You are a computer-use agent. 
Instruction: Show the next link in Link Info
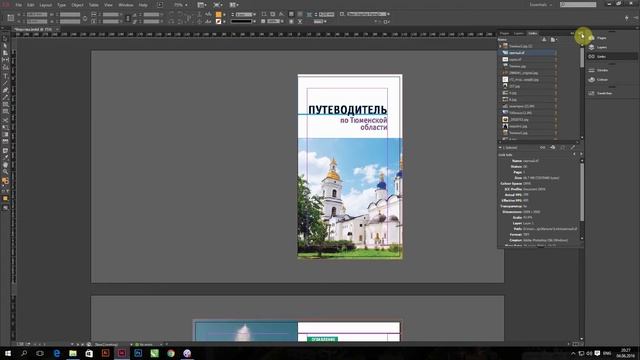(581, 154)
